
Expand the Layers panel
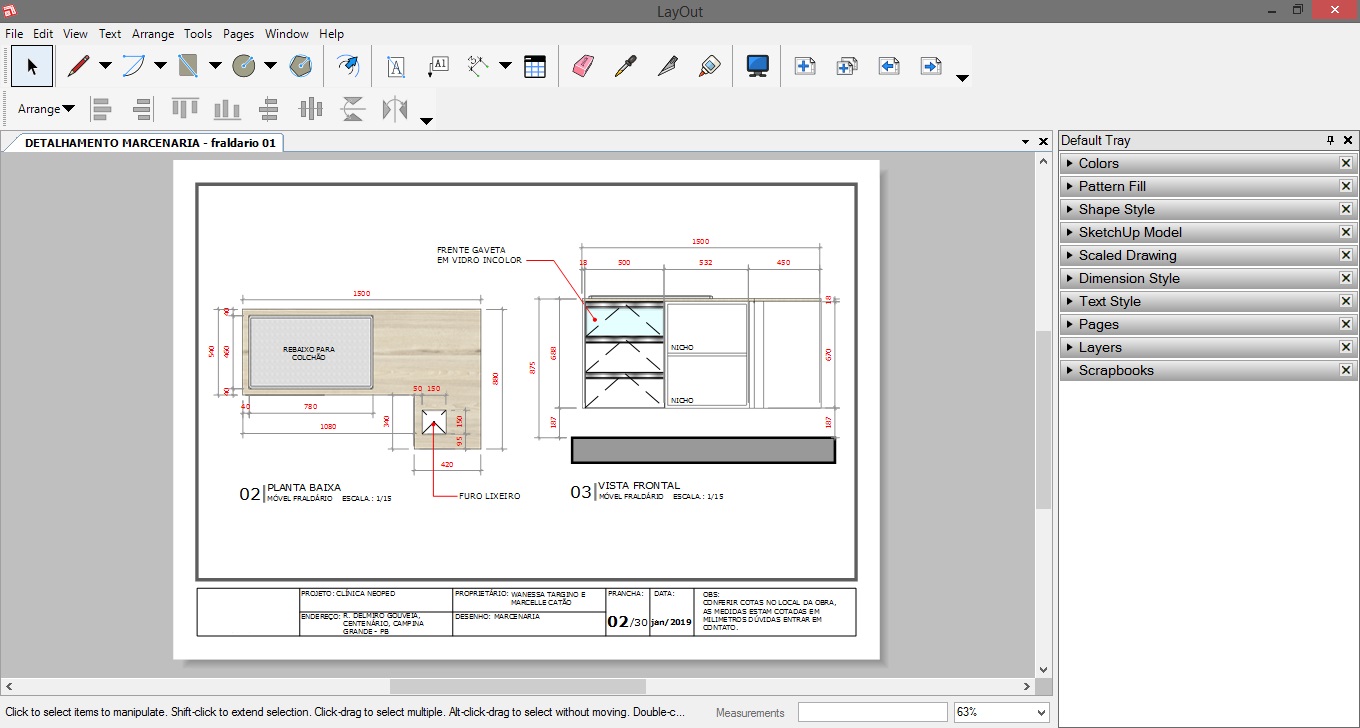click(x=1100, y=347)
